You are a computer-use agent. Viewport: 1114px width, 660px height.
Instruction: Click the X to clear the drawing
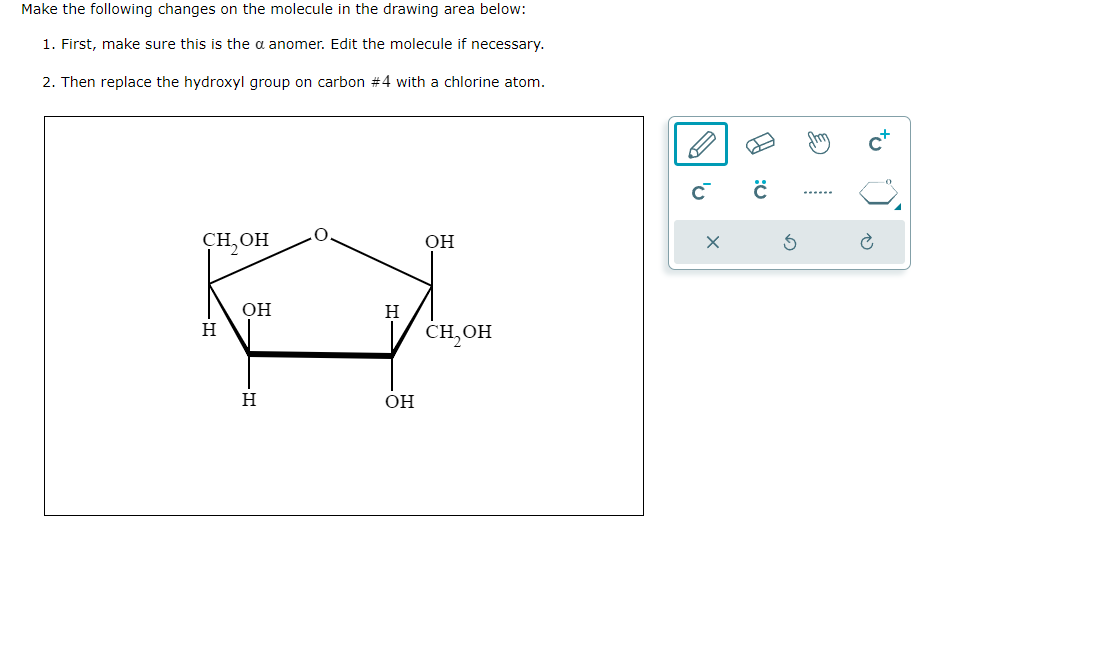point(714,243)
